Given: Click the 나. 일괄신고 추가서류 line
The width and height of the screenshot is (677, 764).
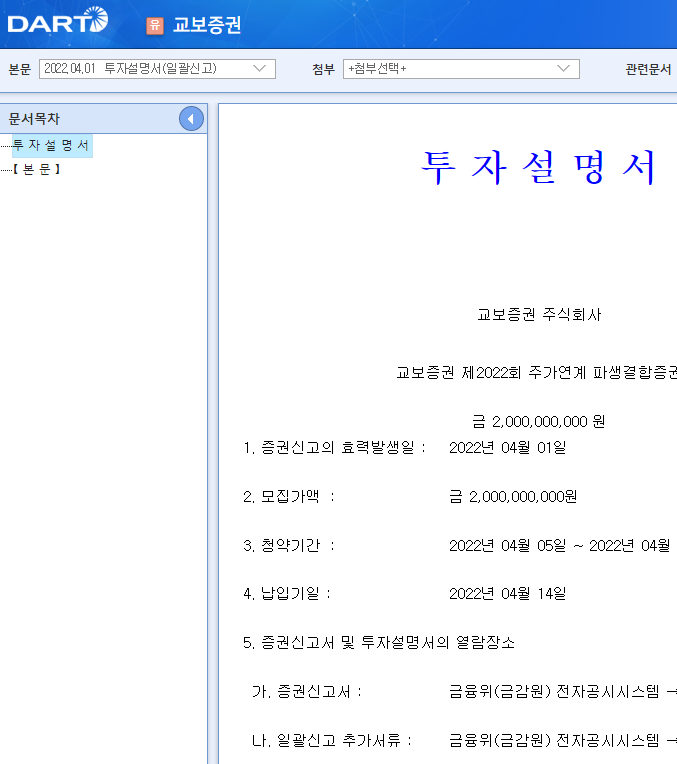Looking at the screenshot, I should [x=332, y=741].
